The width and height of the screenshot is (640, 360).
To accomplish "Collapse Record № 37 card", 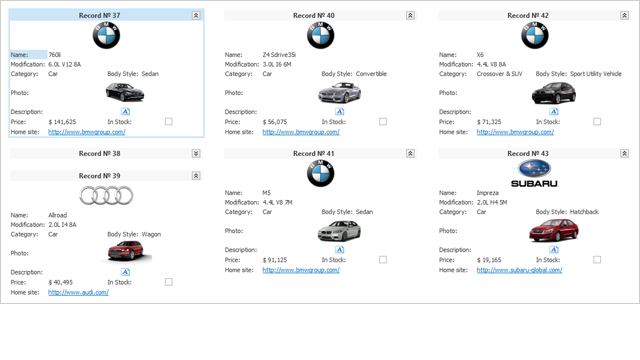I will pyautogui.click(x=196, y=16).
